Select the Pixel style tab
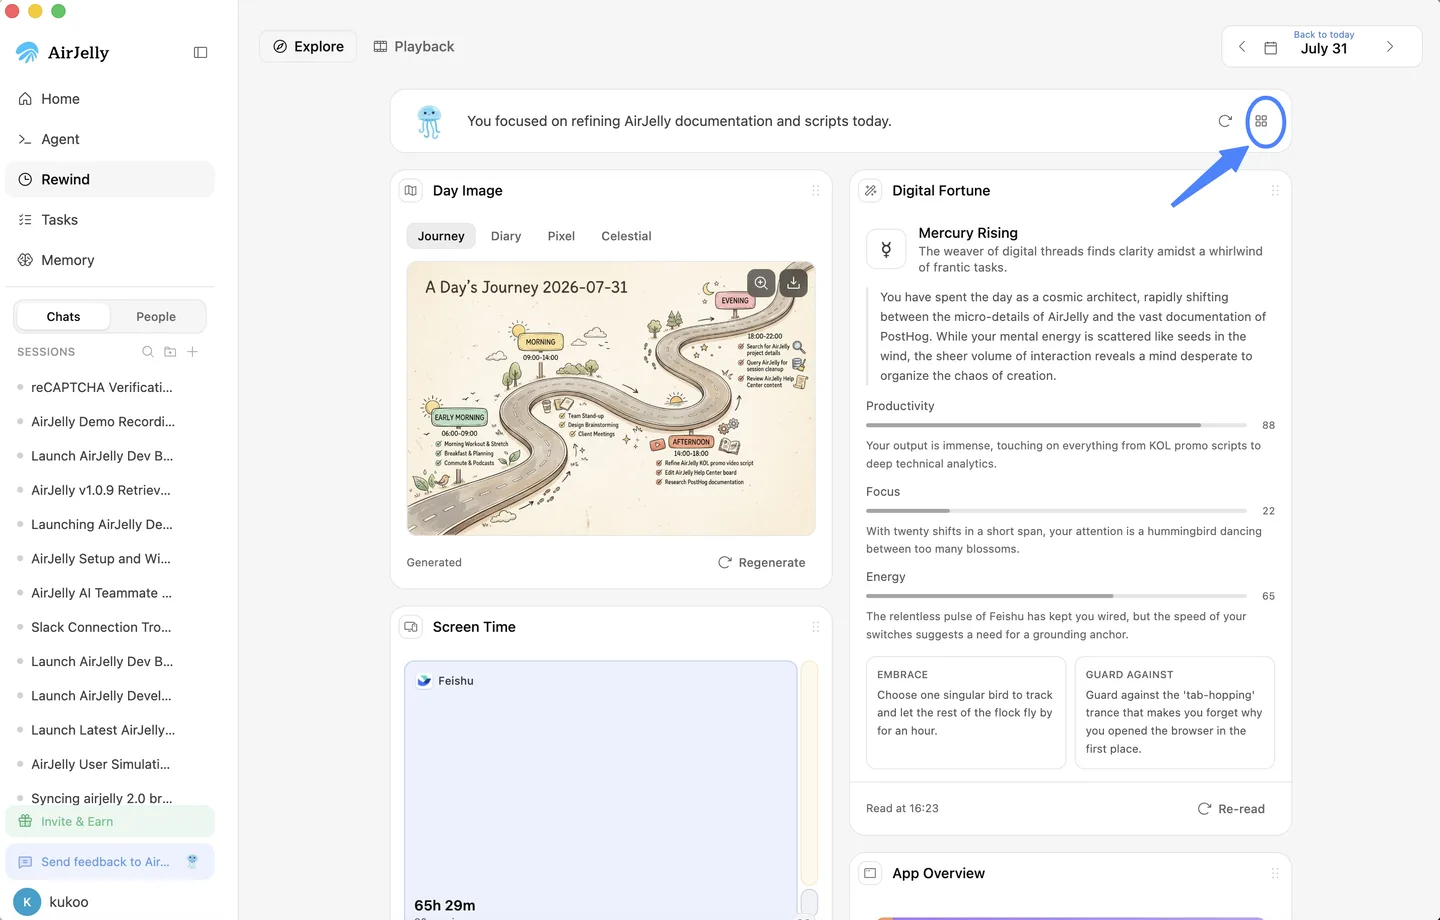This screenshot has height=920, width=1440. coord(561,236)
